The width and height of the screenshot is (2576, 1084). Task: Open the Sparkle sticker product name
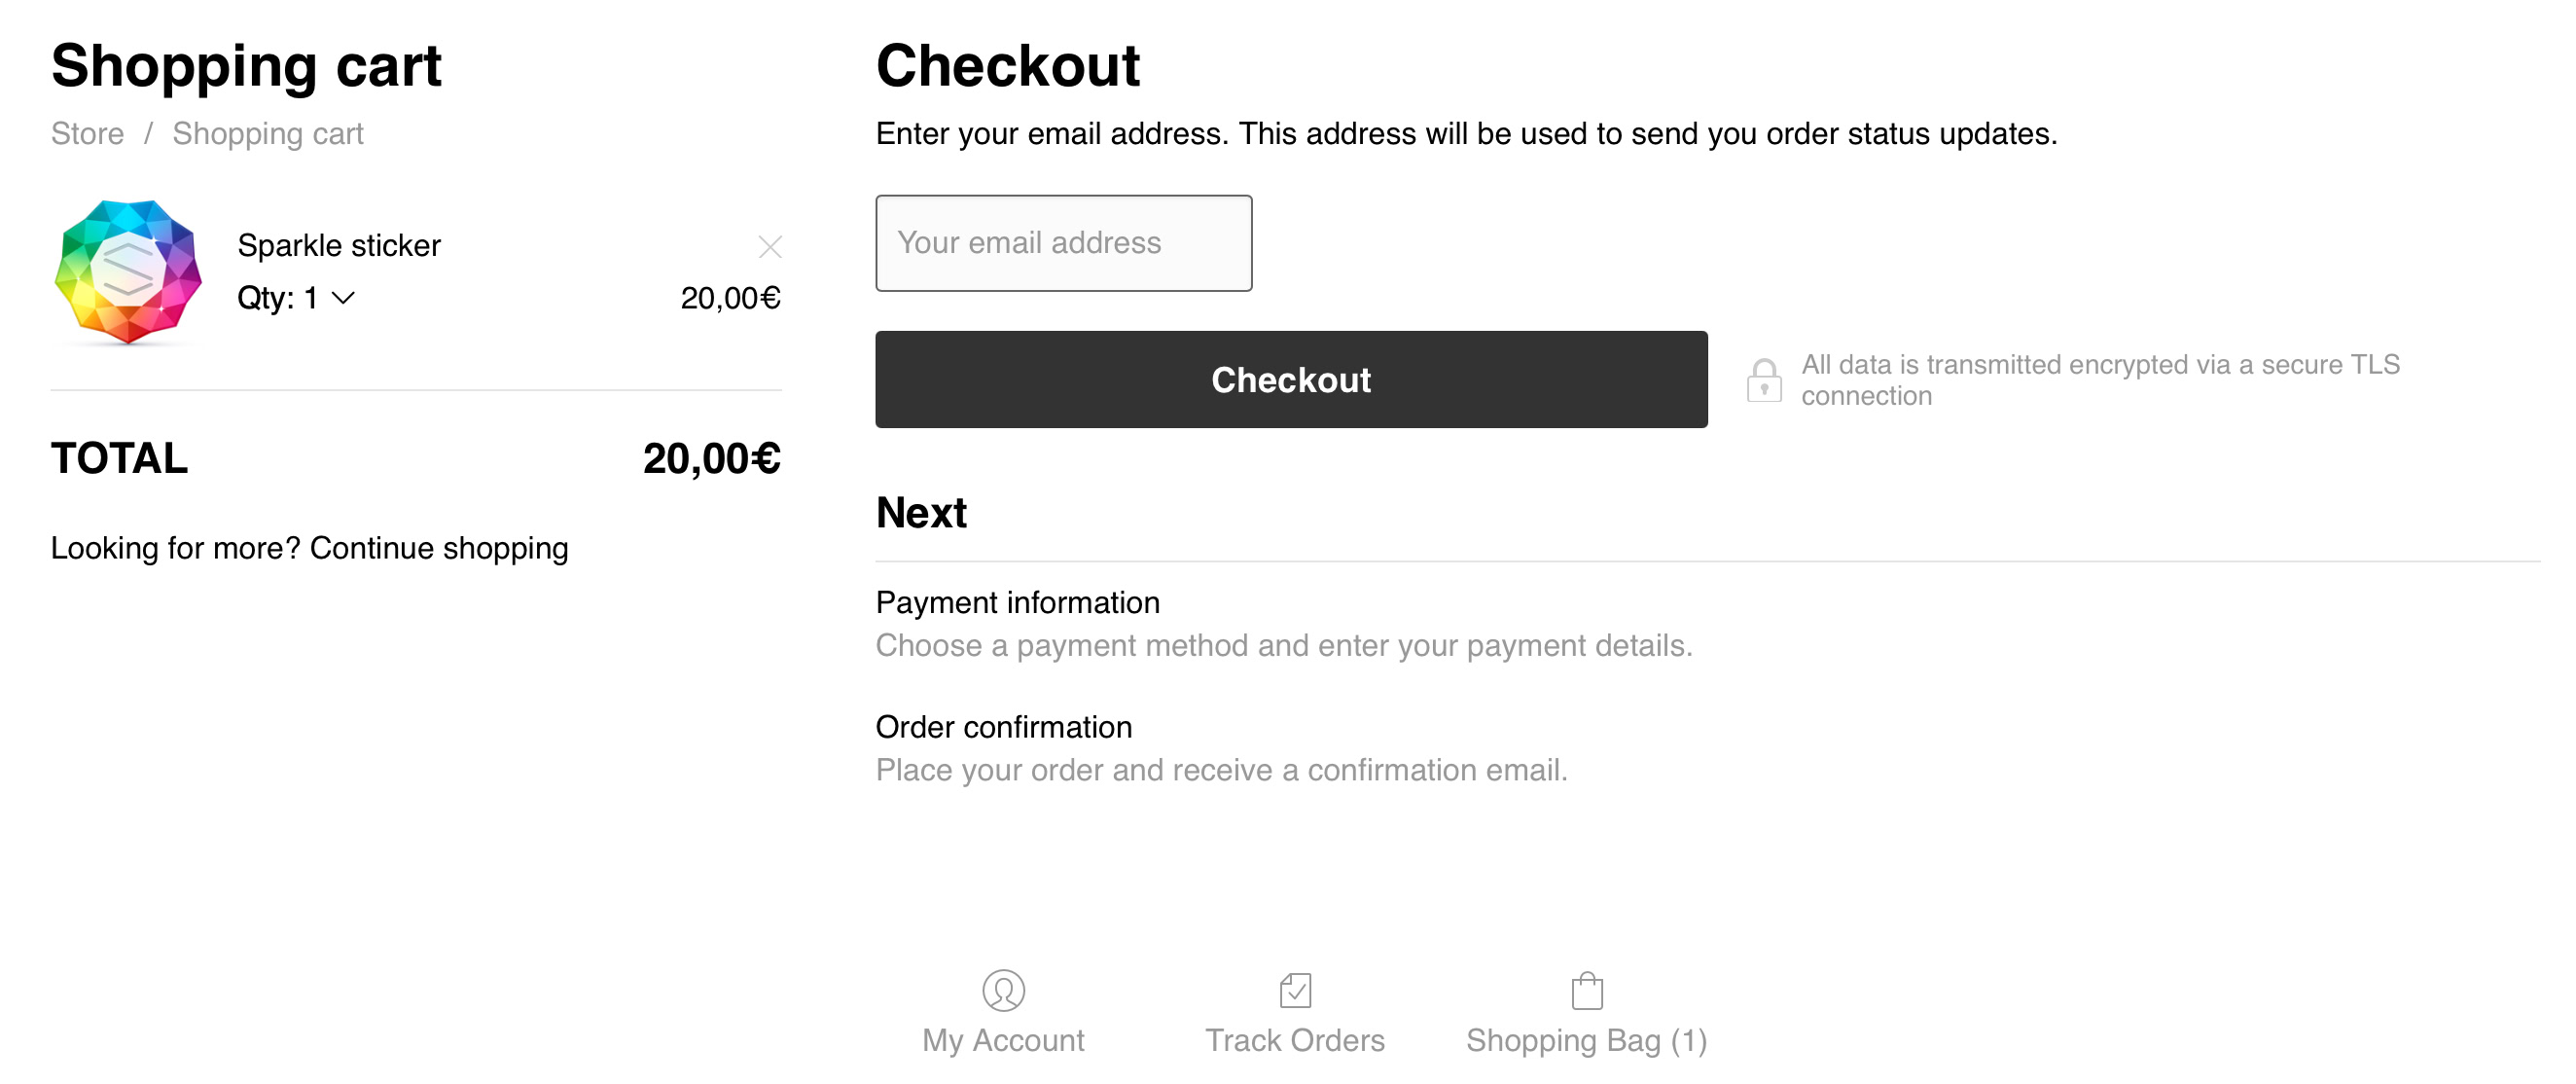pyautogui.click(x=338, y=245)
